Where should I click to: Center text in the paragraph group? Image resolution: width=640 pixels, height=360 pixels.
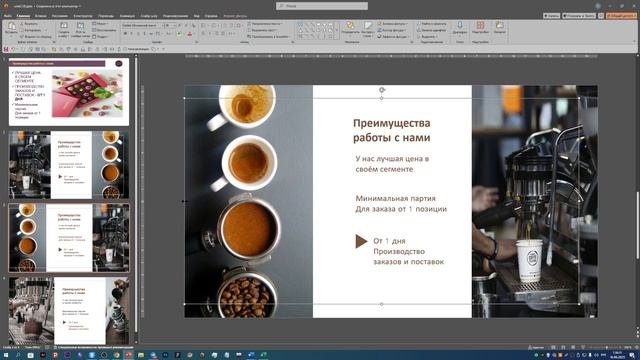(210, 33)
